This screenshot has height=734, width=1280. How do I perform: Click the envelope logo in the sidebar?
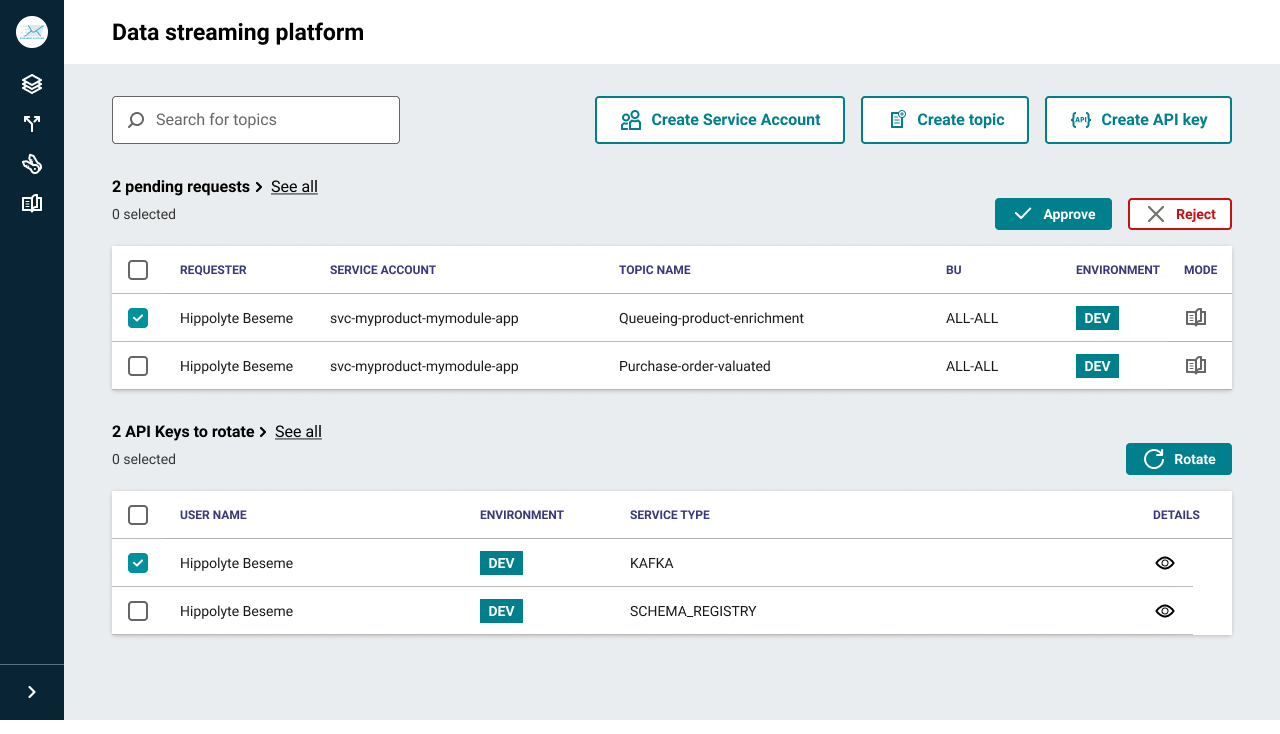click(32, 32)
